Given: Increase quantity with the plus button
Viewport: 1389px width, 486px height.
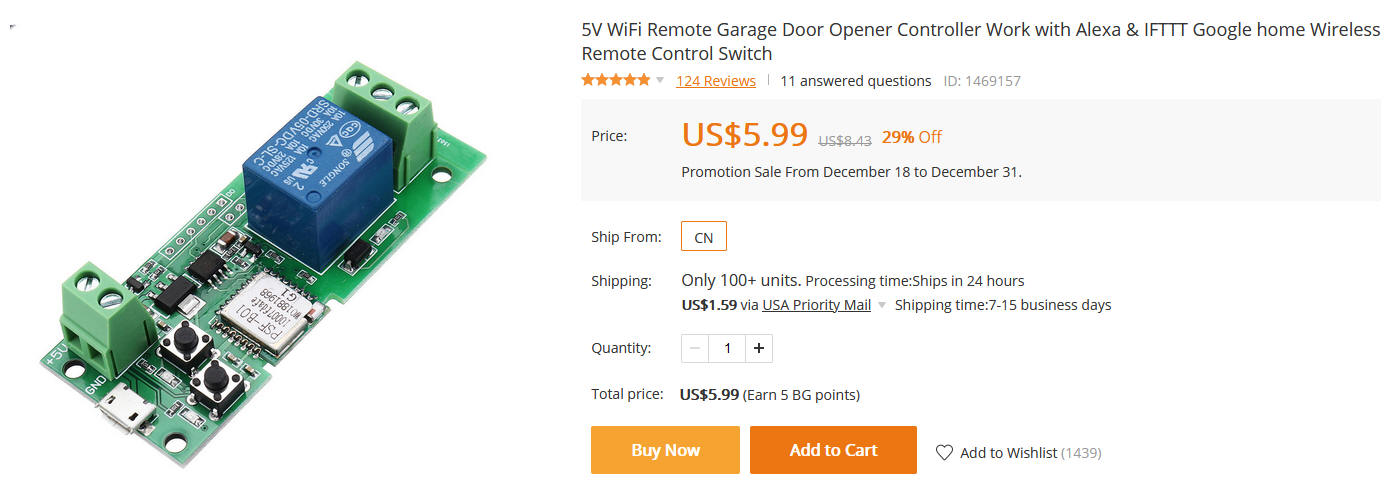Looking at the screenshot, I should [759, 348].
